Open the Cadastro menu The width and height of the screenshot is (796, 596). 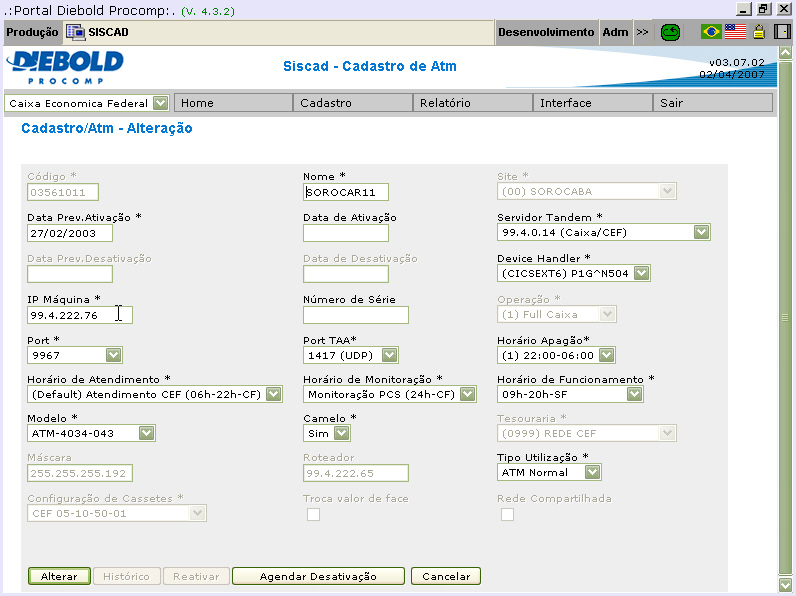click(x=353, y=103)
